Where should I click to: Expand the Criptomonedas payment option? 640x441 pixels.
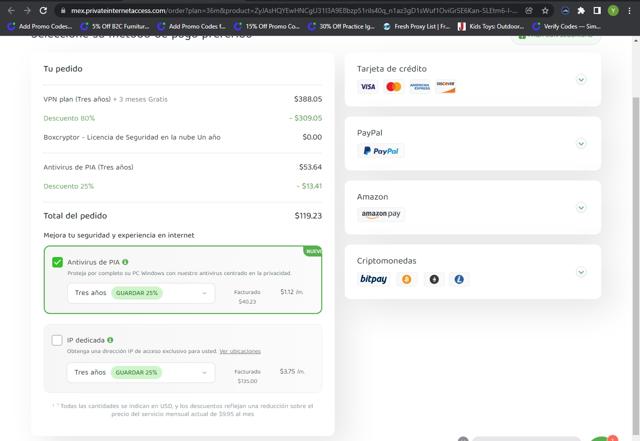[581, 272]
